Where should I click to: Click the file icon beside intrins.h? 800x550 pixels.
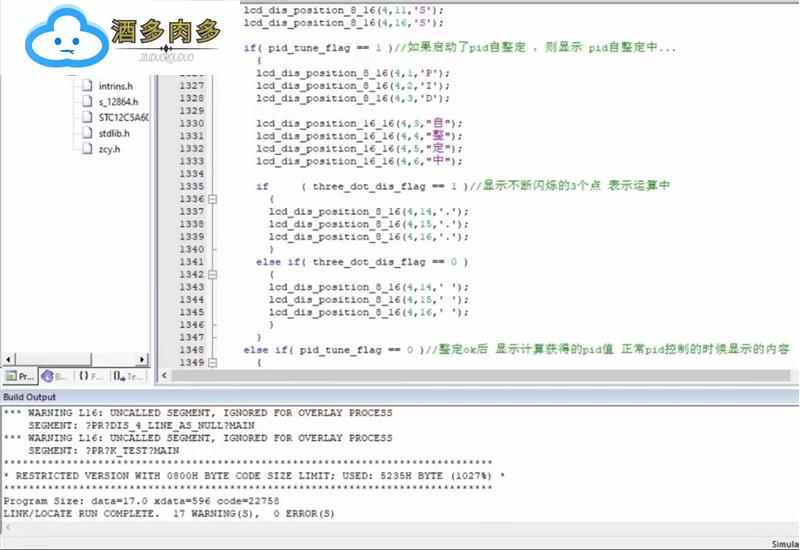pyautogui.click(x=88, y=85)
